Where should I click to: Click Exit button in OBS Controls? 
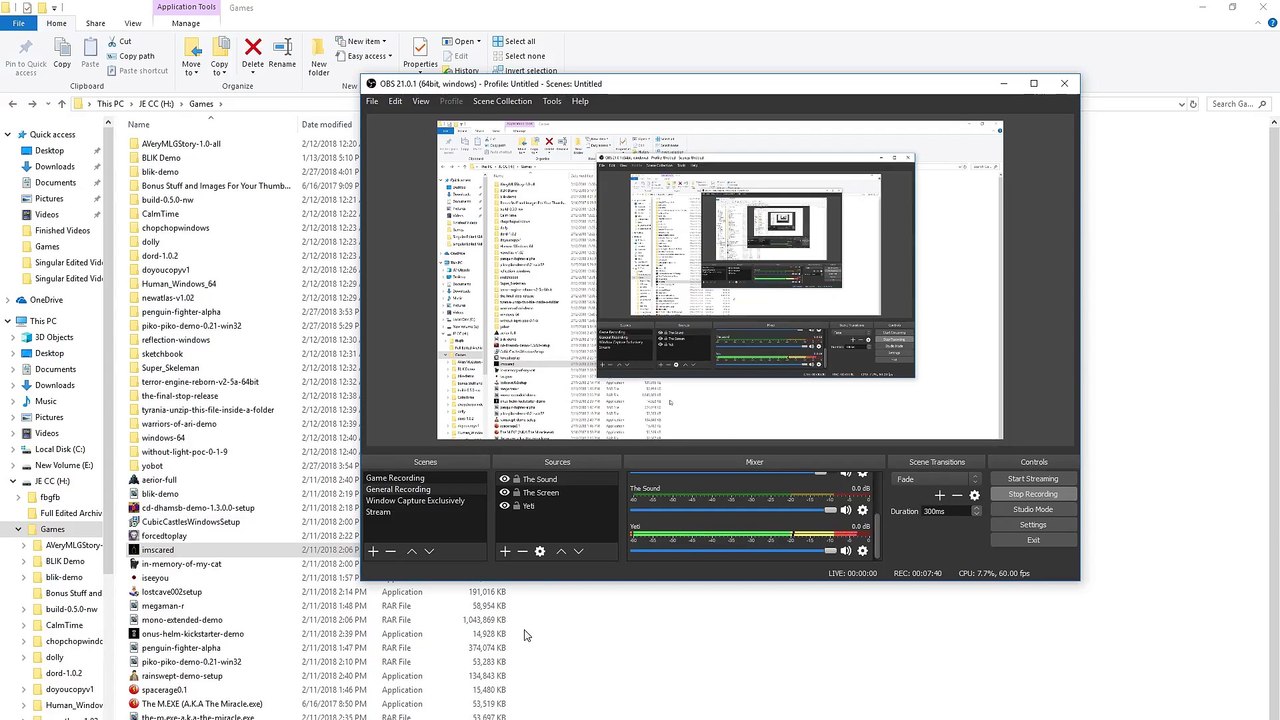(x=1033, y=540)
